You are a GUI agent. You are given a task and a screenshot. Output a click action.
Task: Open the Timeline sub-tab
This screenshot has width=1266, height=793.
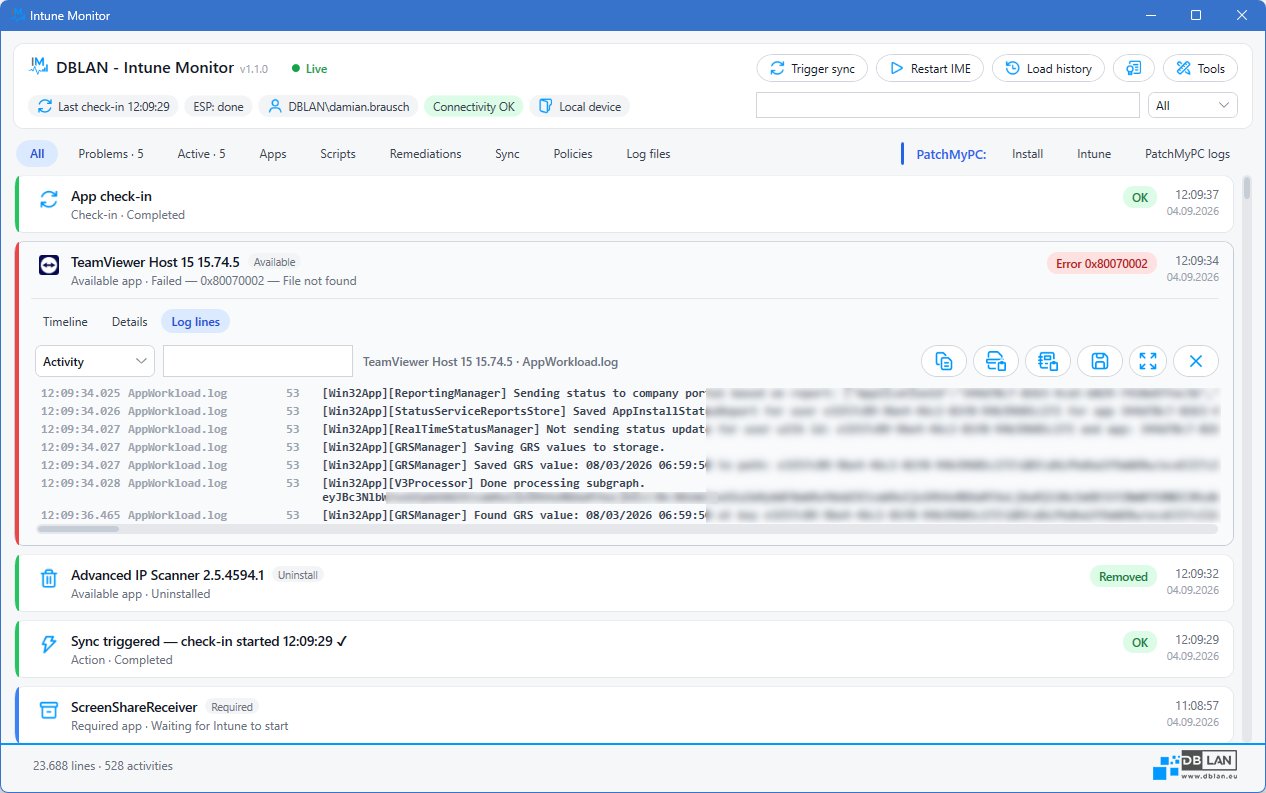65,322
